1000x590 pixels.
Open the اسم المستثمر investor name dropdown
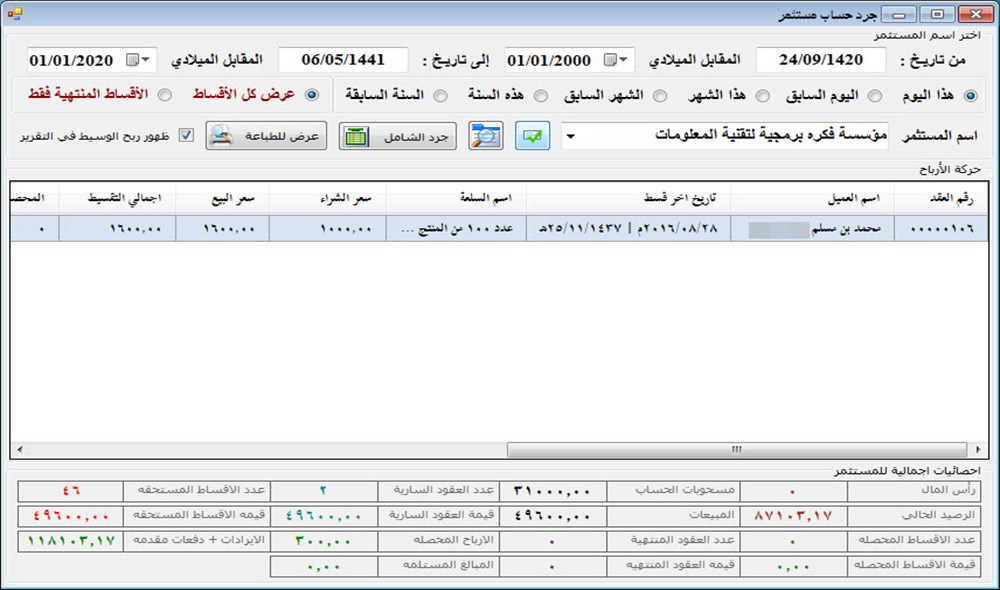click(x=571, y=136)
